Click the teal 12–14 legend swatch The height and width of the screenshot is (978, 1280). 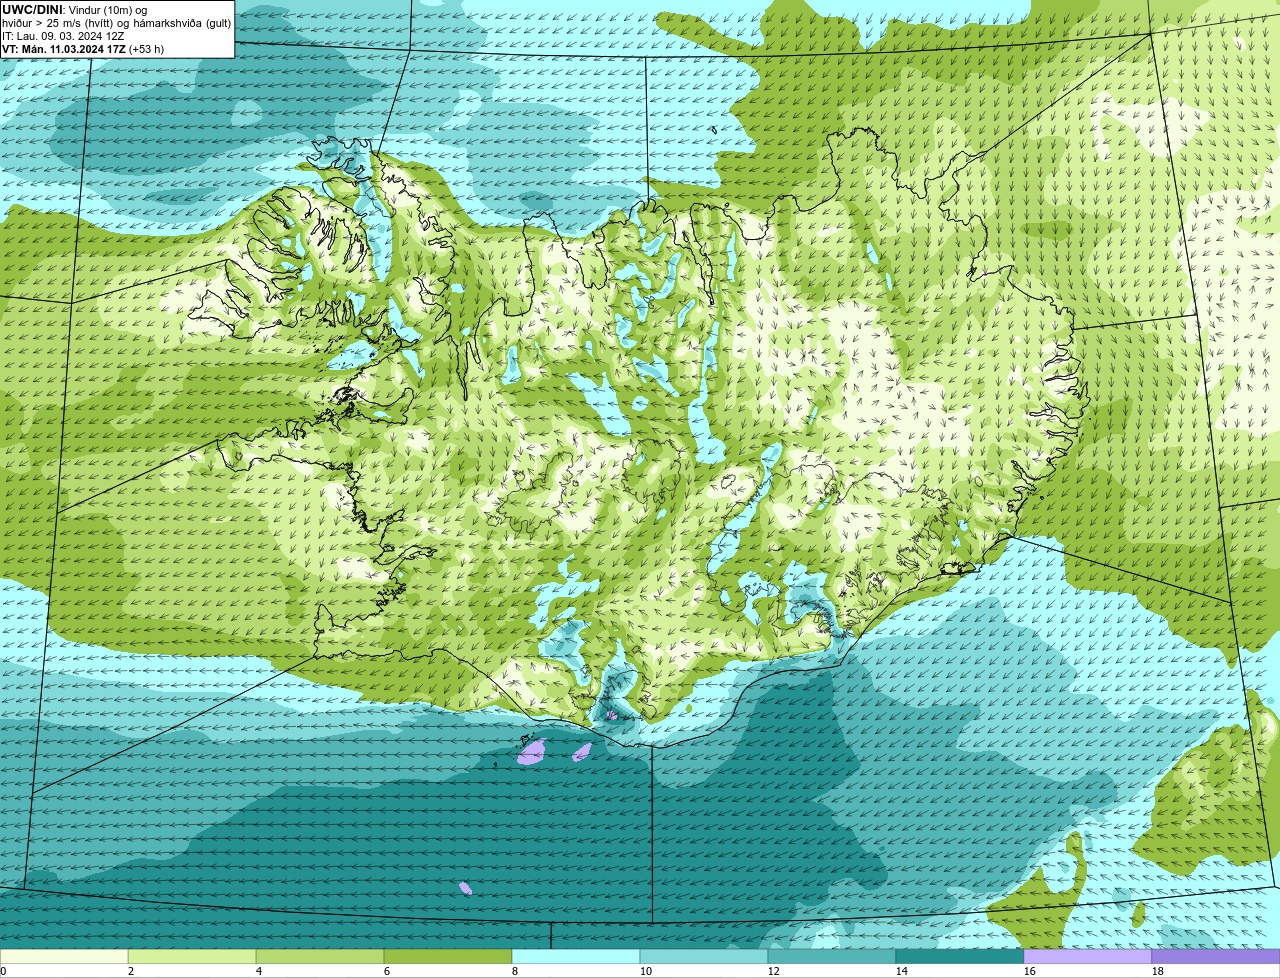coord(832,957)
